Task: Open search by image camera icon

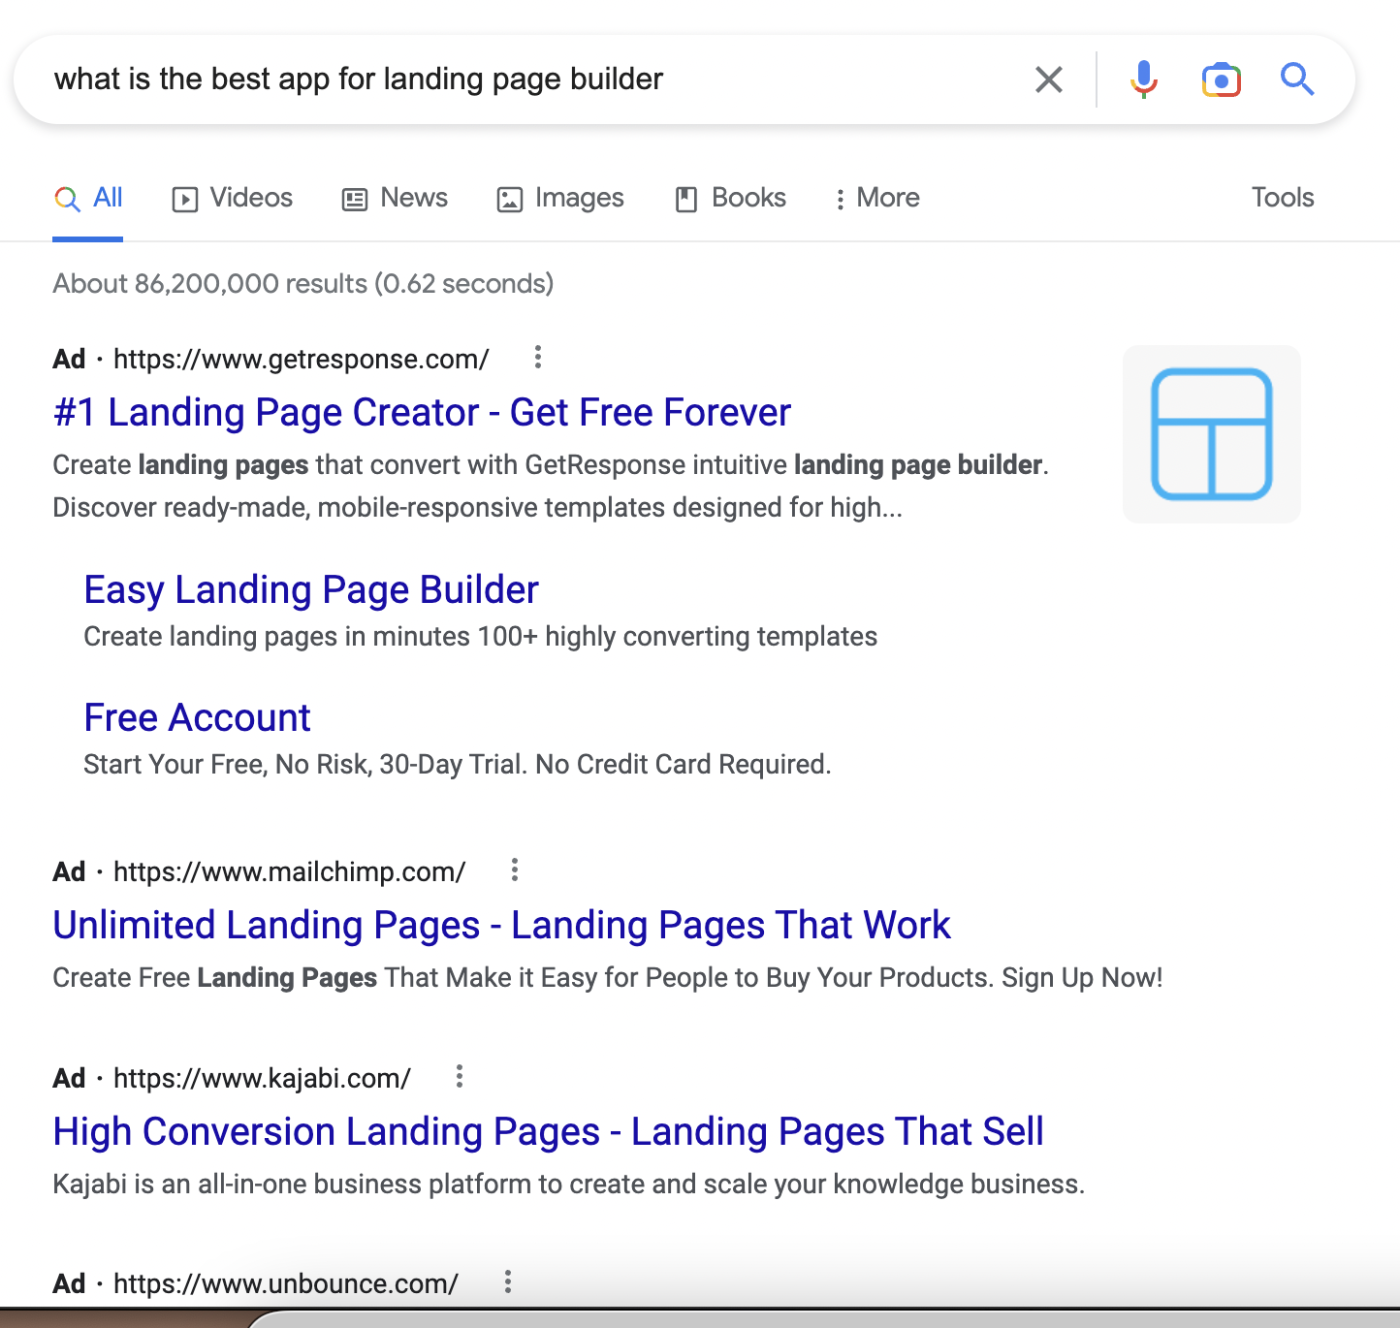Action: (x=1221, y=79)
